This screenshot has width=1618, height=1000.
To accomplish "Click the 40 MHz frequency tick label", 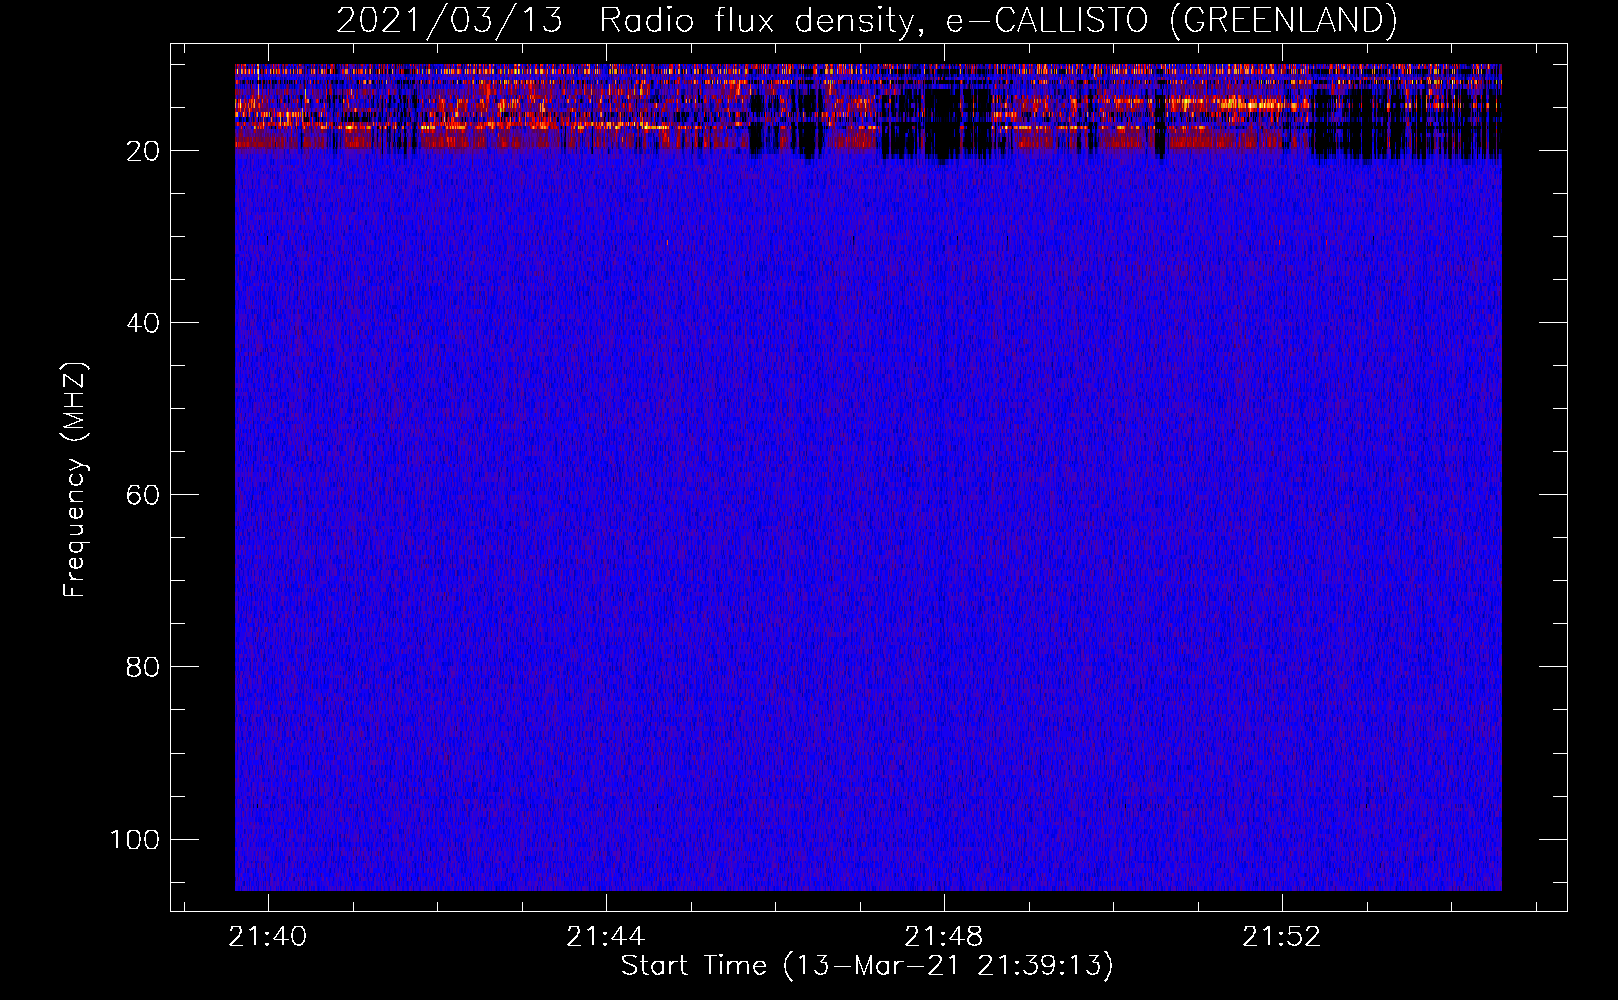I will click(143, 323).
